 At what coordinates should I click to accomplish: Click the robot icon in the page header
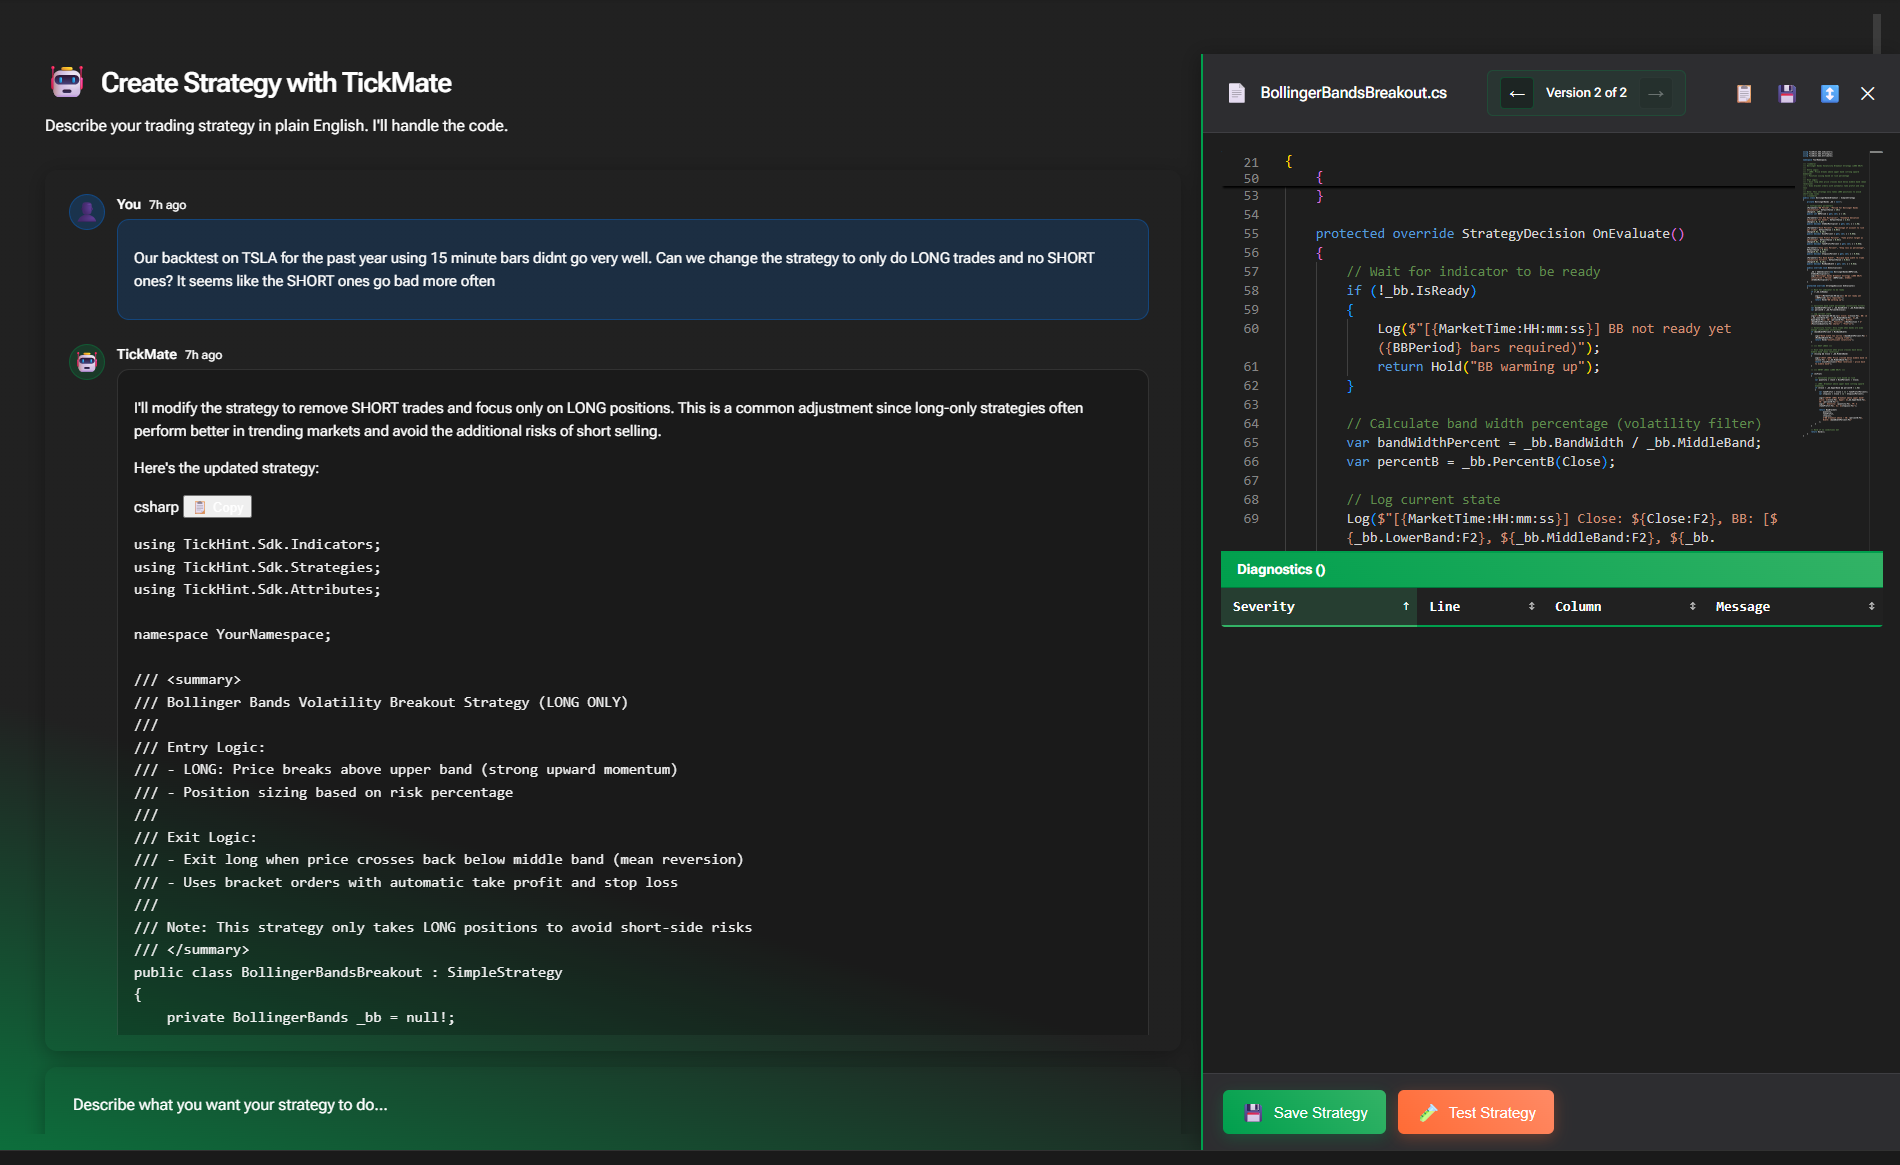[x=66, y=81]
